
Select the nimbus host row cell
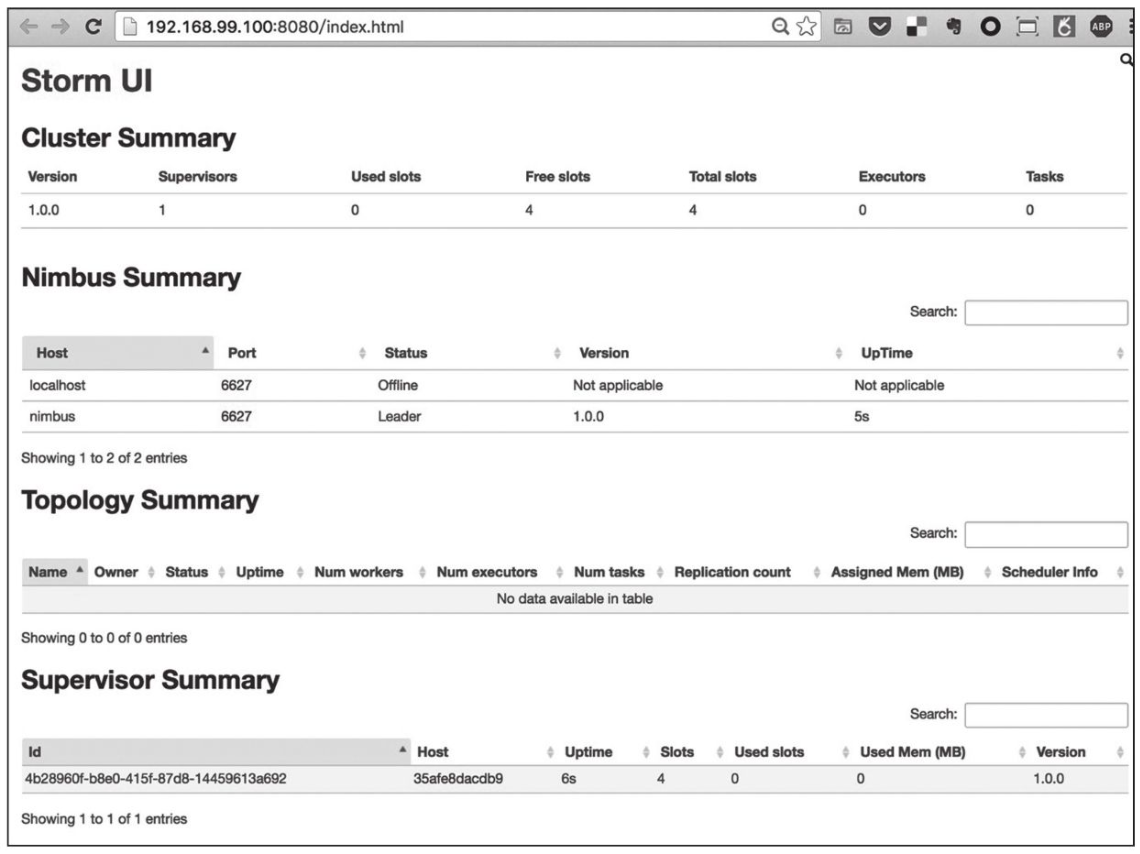click(52, 416)
